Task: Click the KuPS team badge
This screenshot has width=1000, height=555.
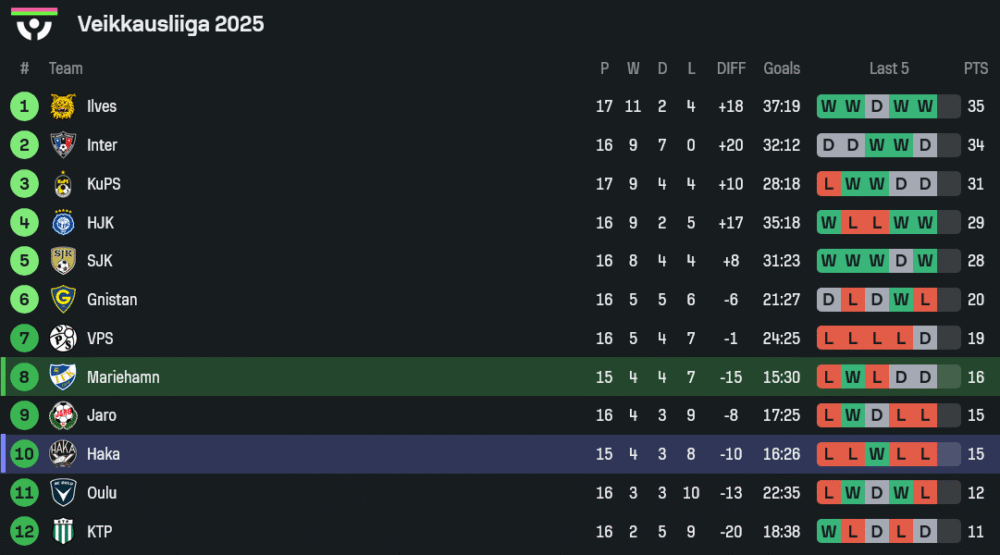Action: pyautogui.click(x=63, y=184)
